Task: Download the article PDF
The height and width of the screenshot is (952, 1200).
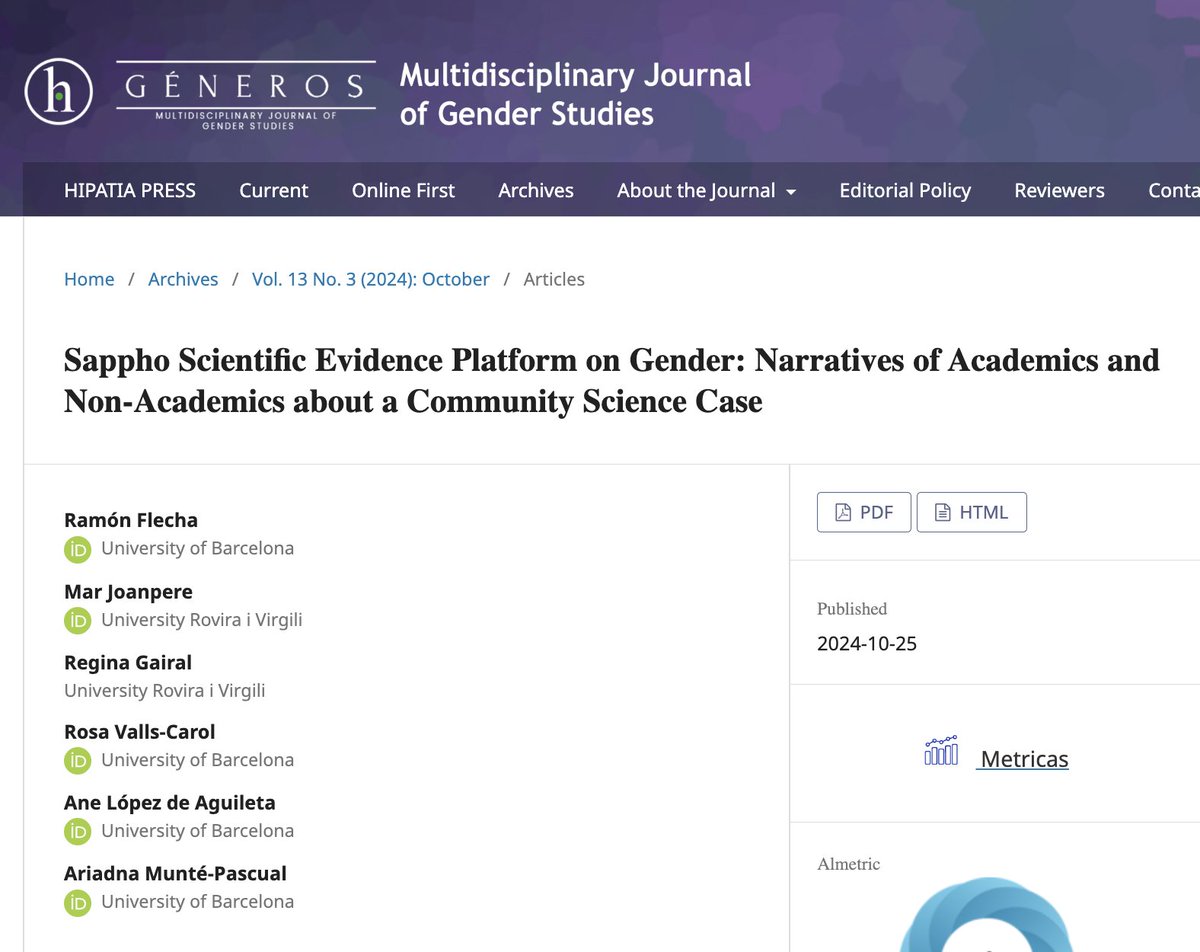Action: [x=864, y=512]
